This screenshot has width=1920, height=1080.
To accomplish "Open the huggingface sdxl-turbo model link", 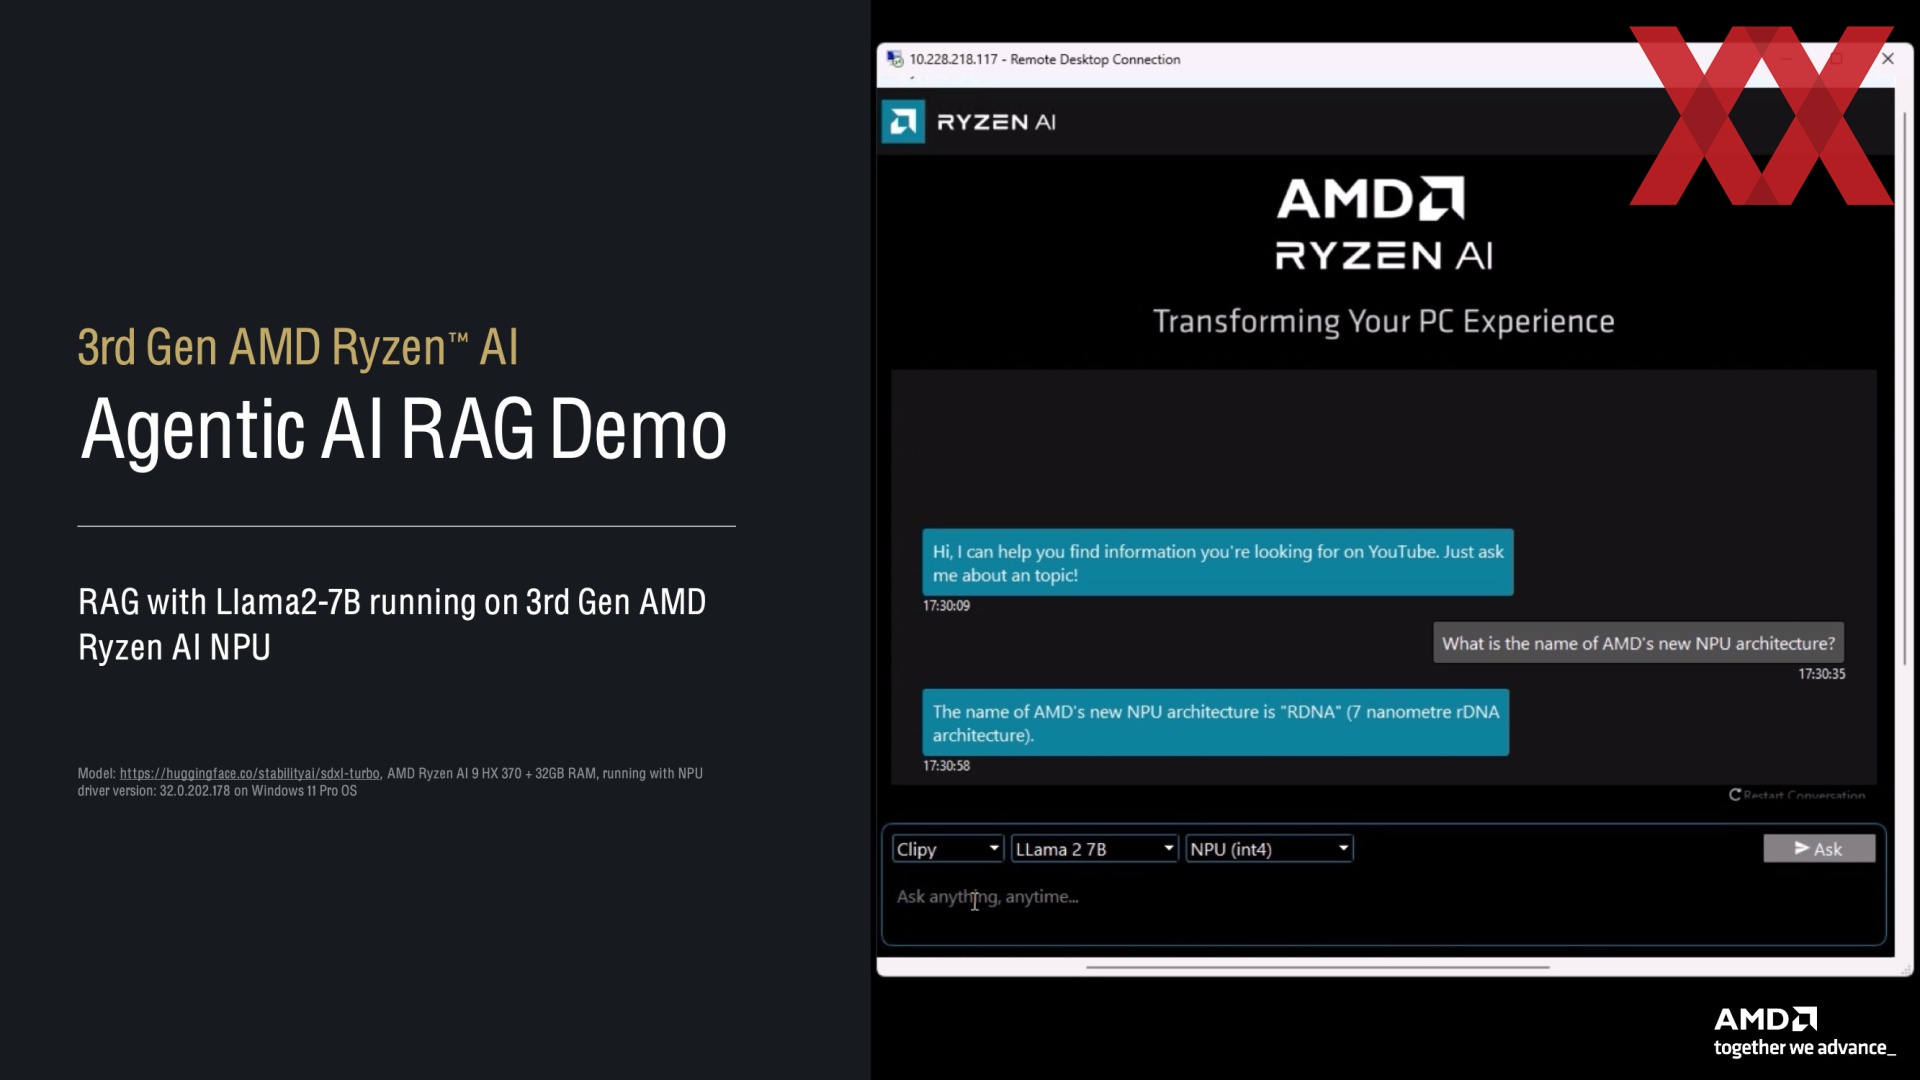I will click(250, 773).
